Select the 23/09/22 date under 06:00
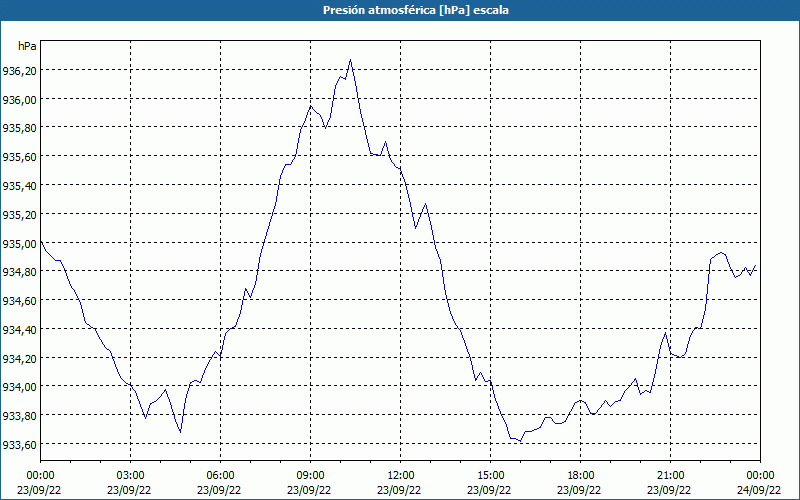The height and width of the screenshot is (500, 800). (x=219, y=490)
